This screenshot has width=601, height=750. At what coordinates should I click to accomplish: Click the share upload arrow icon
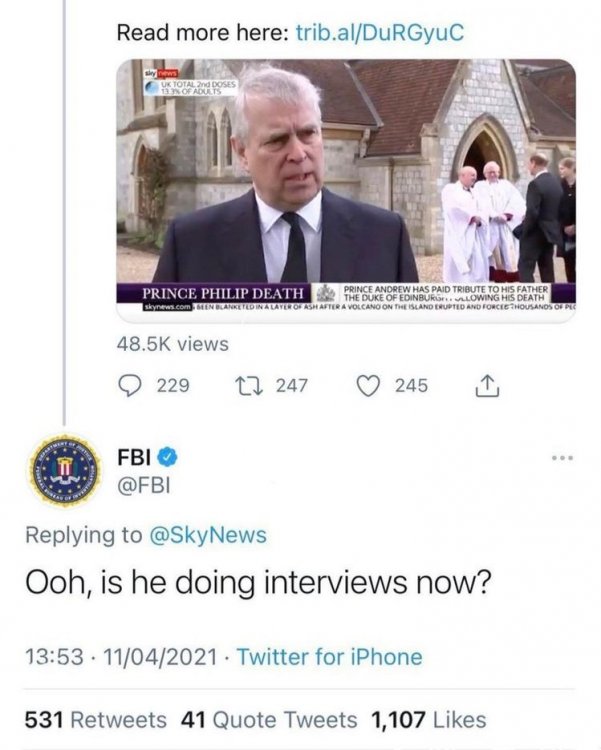point(489,385)
